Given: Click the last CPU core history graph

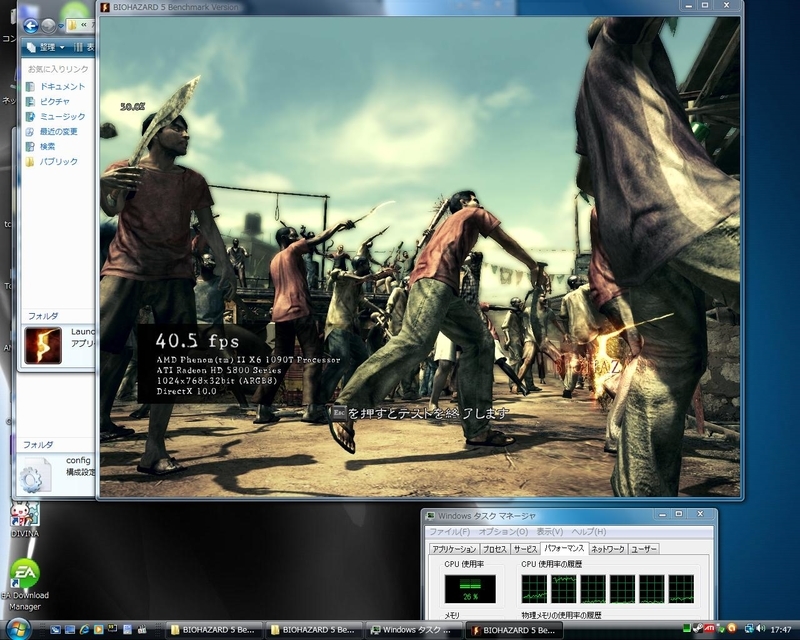Looking at the screenshot, I should tap(681, 589).
